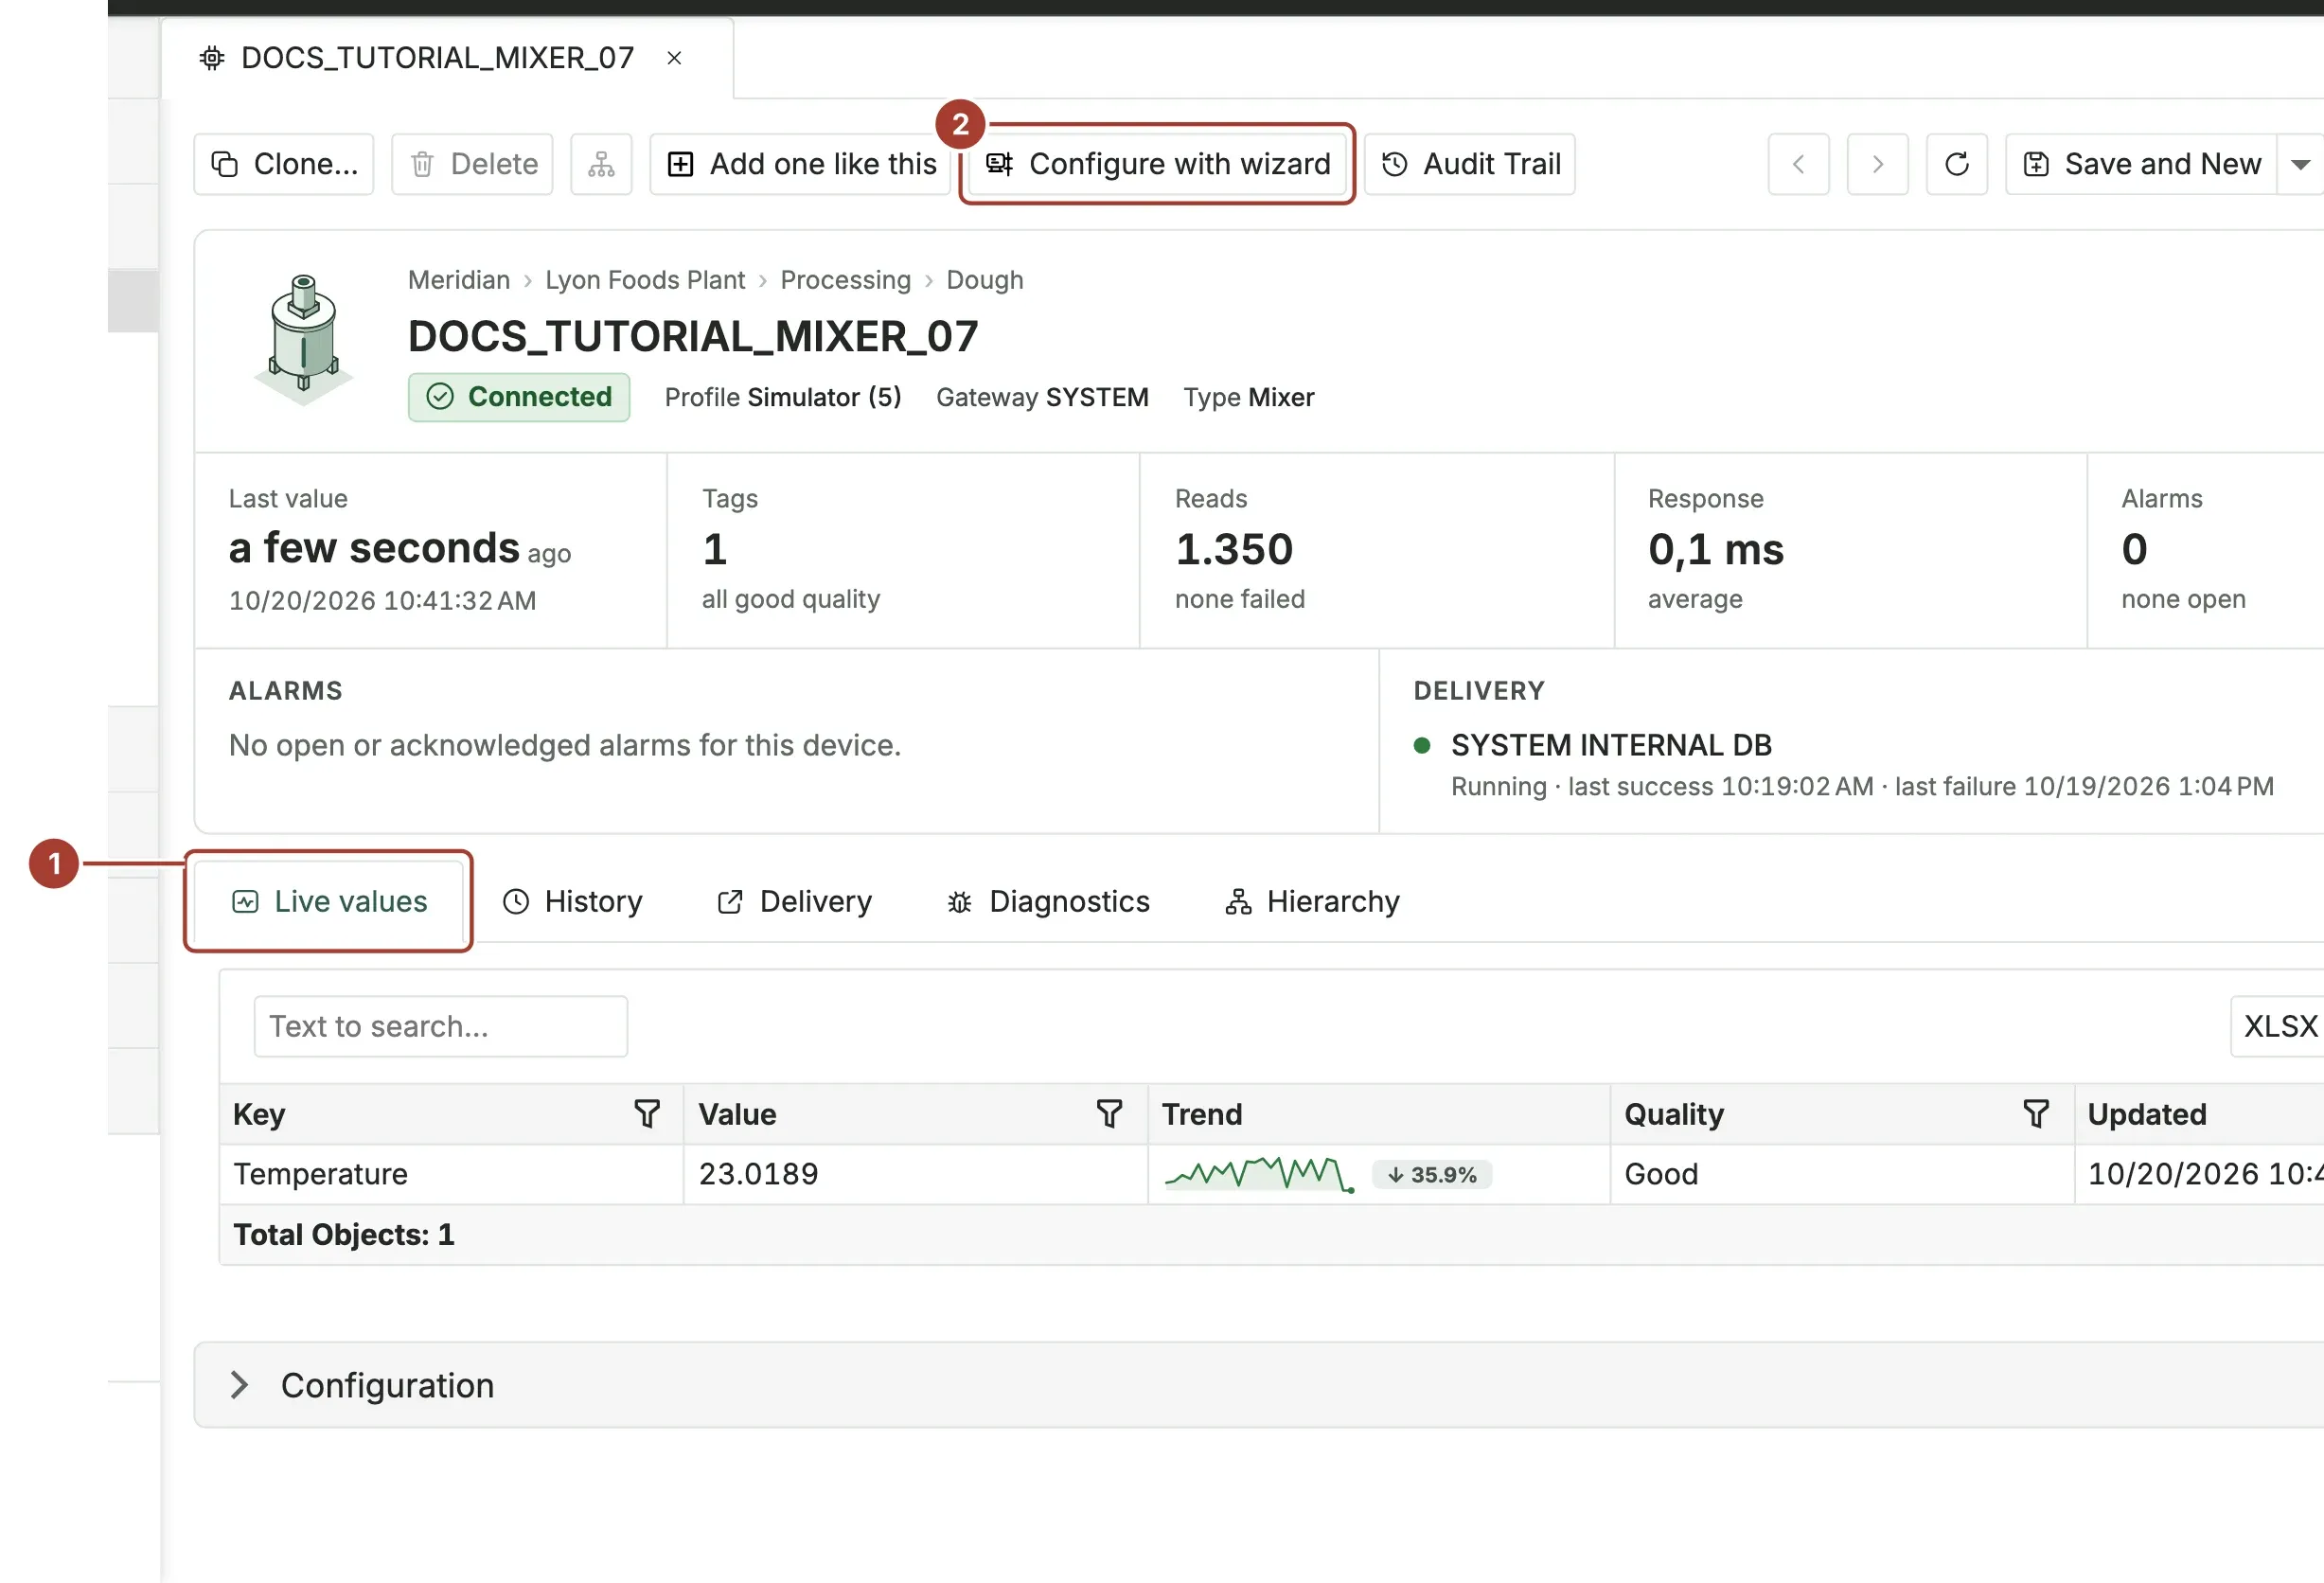Screen dimensions: 2324x1583
Task: Open the Quality column filter icon
Action: tap(2036, 1114)
